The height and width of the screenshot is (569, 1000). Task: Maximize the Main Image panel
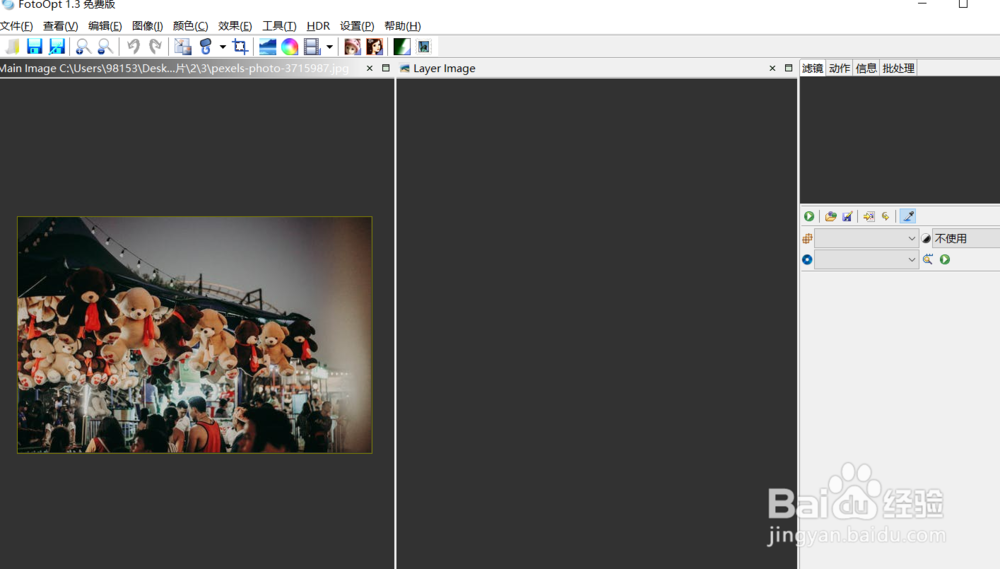[x=386, y=68]
